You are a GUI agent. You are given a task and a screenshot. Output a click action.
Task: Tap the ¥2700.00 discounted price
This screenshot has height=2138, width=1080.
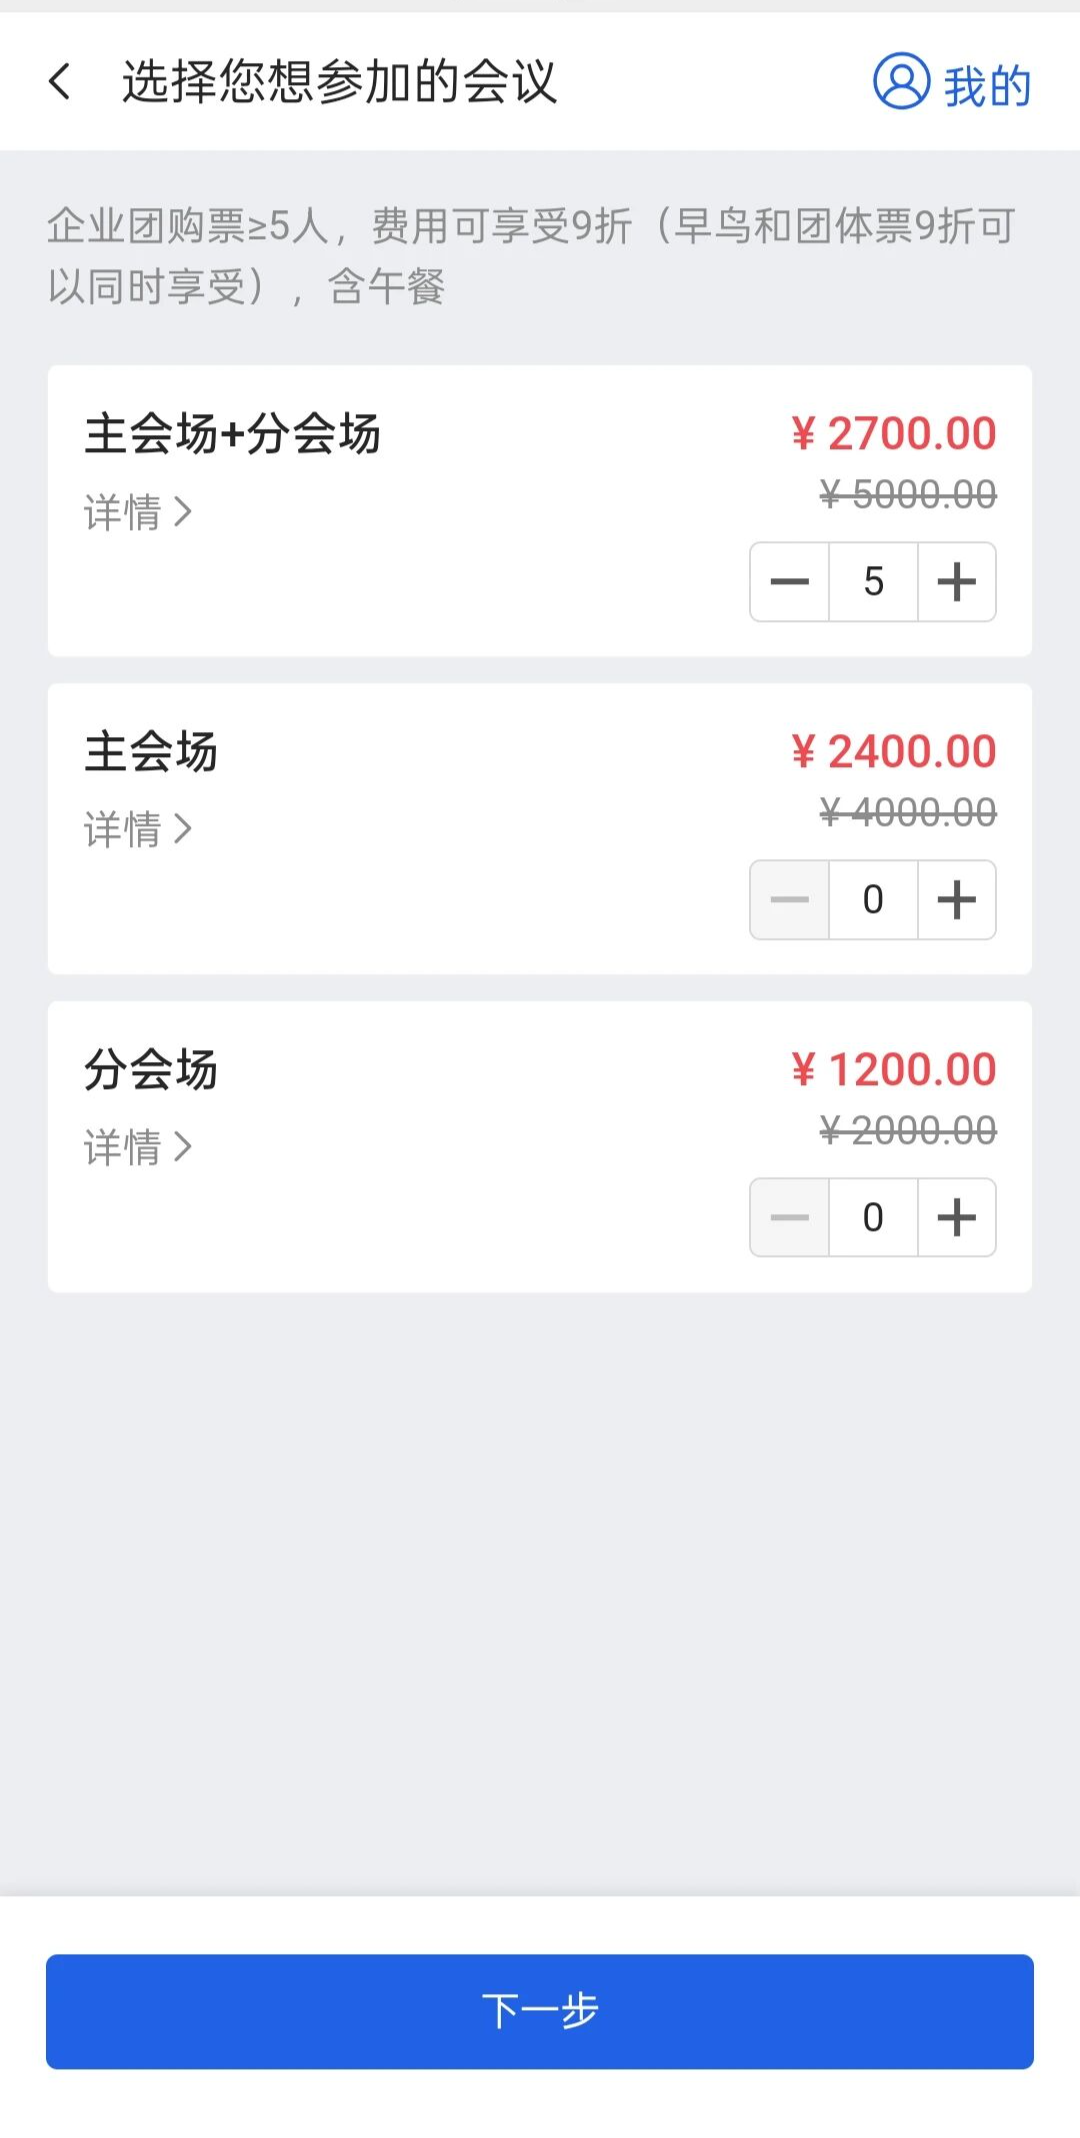coord(894,434)
